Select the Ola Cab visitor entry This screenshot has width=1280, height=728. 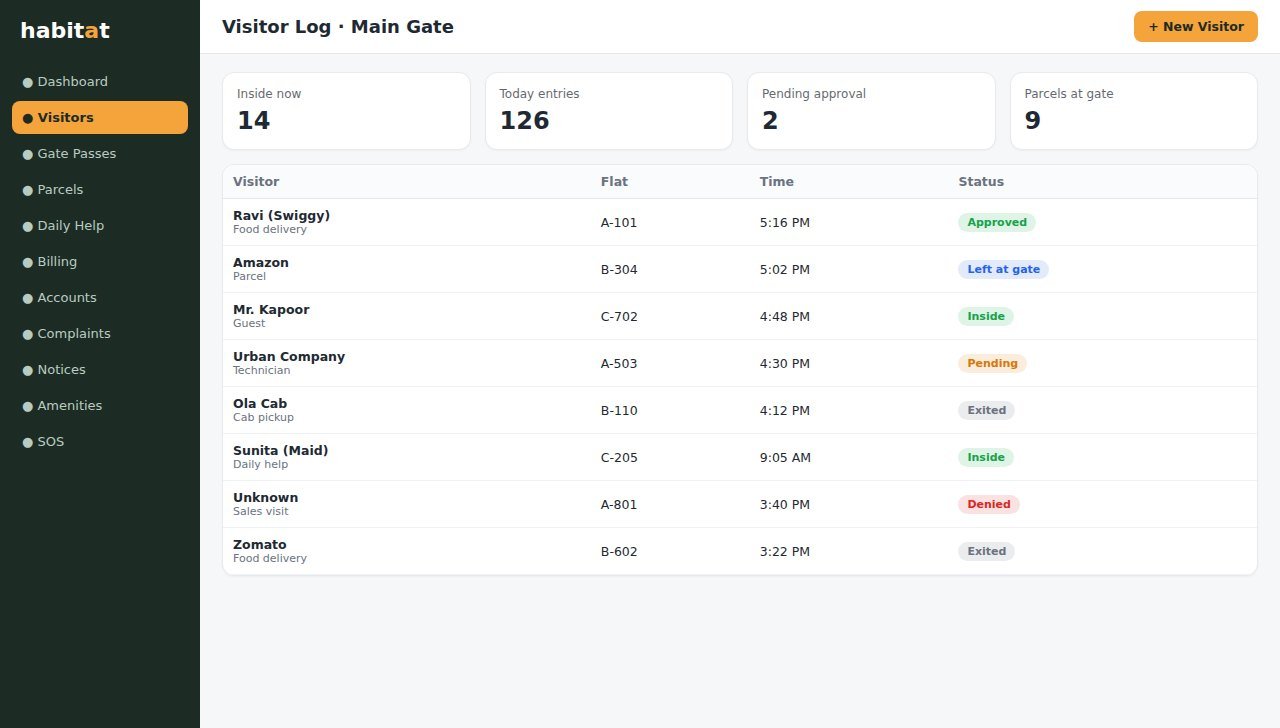point(740,410)
